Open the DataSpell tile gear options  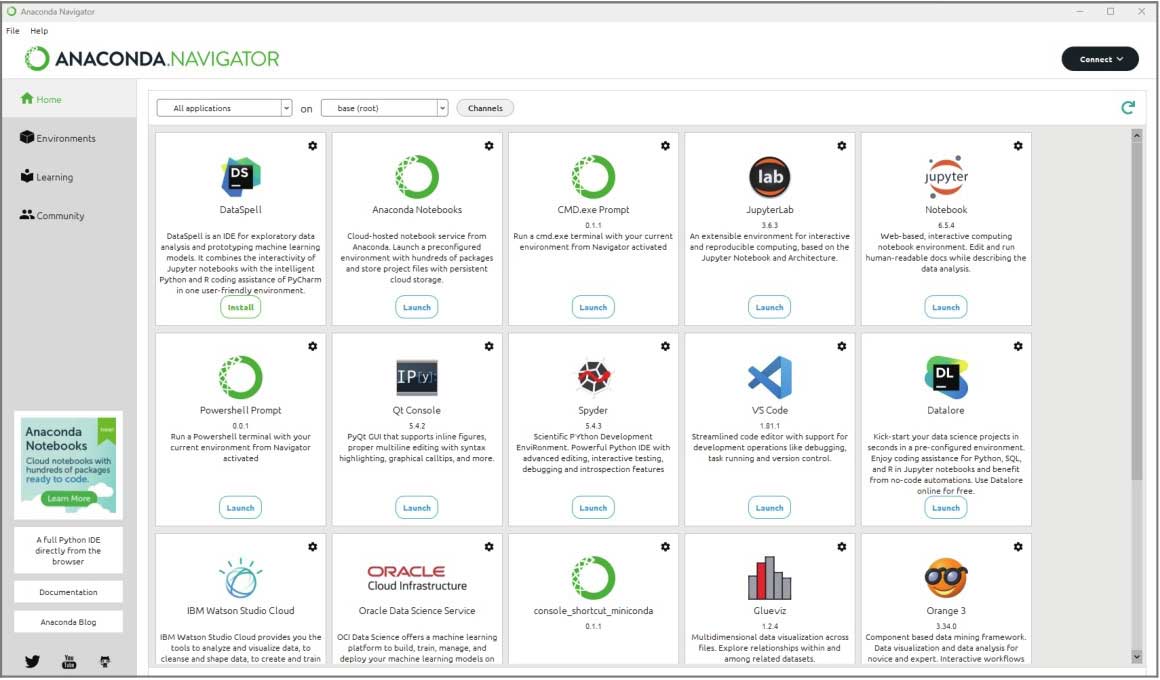point(313,146)
